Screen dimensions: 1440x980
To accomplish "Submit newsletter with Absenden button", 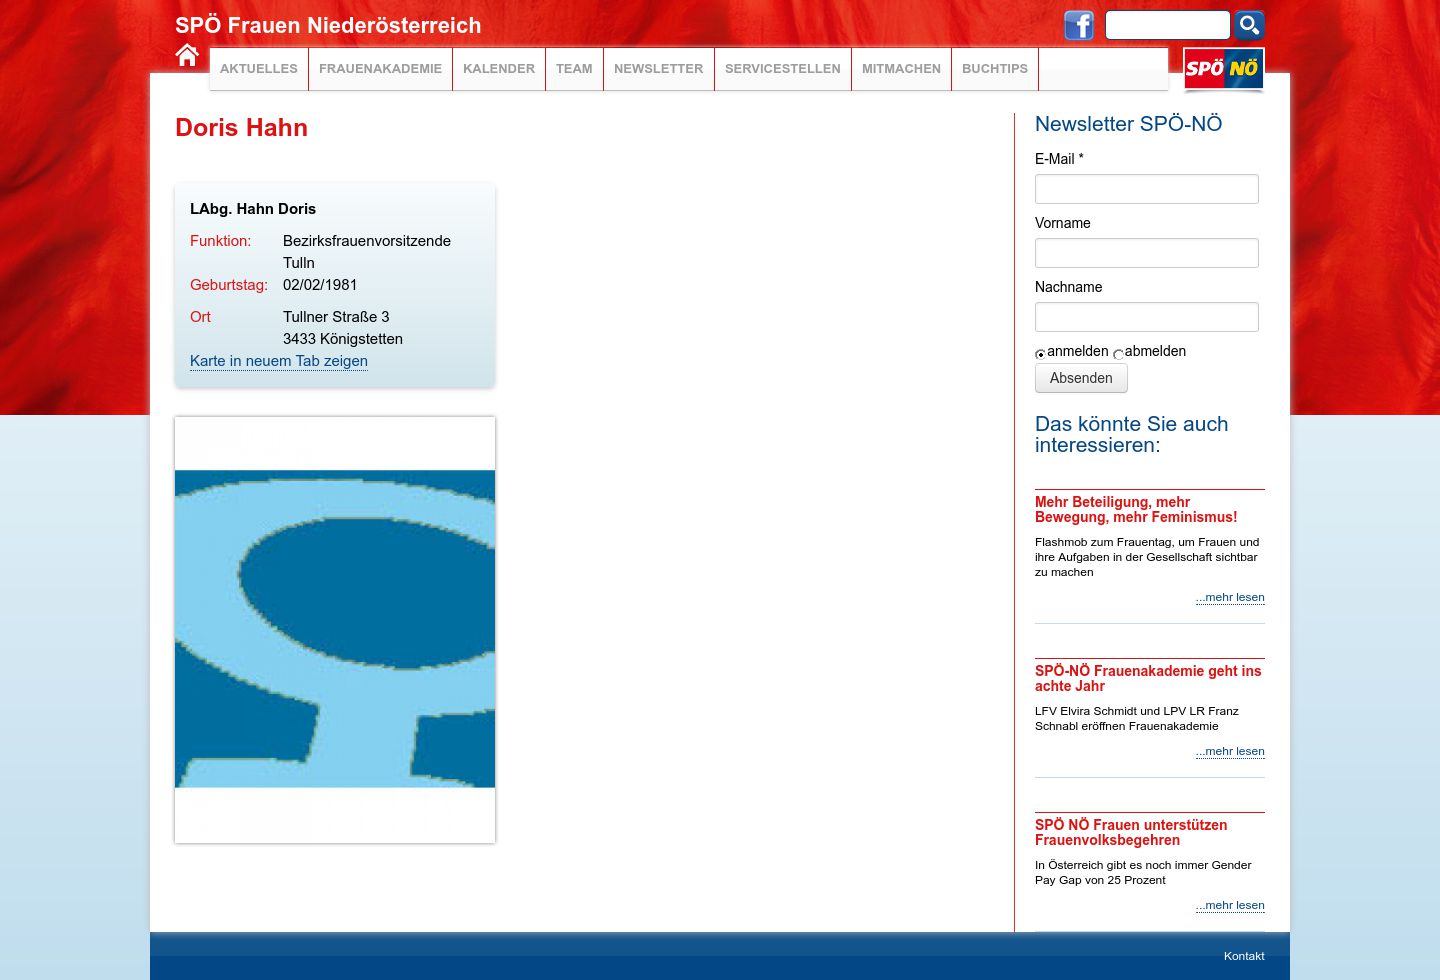I will 1081,378.
